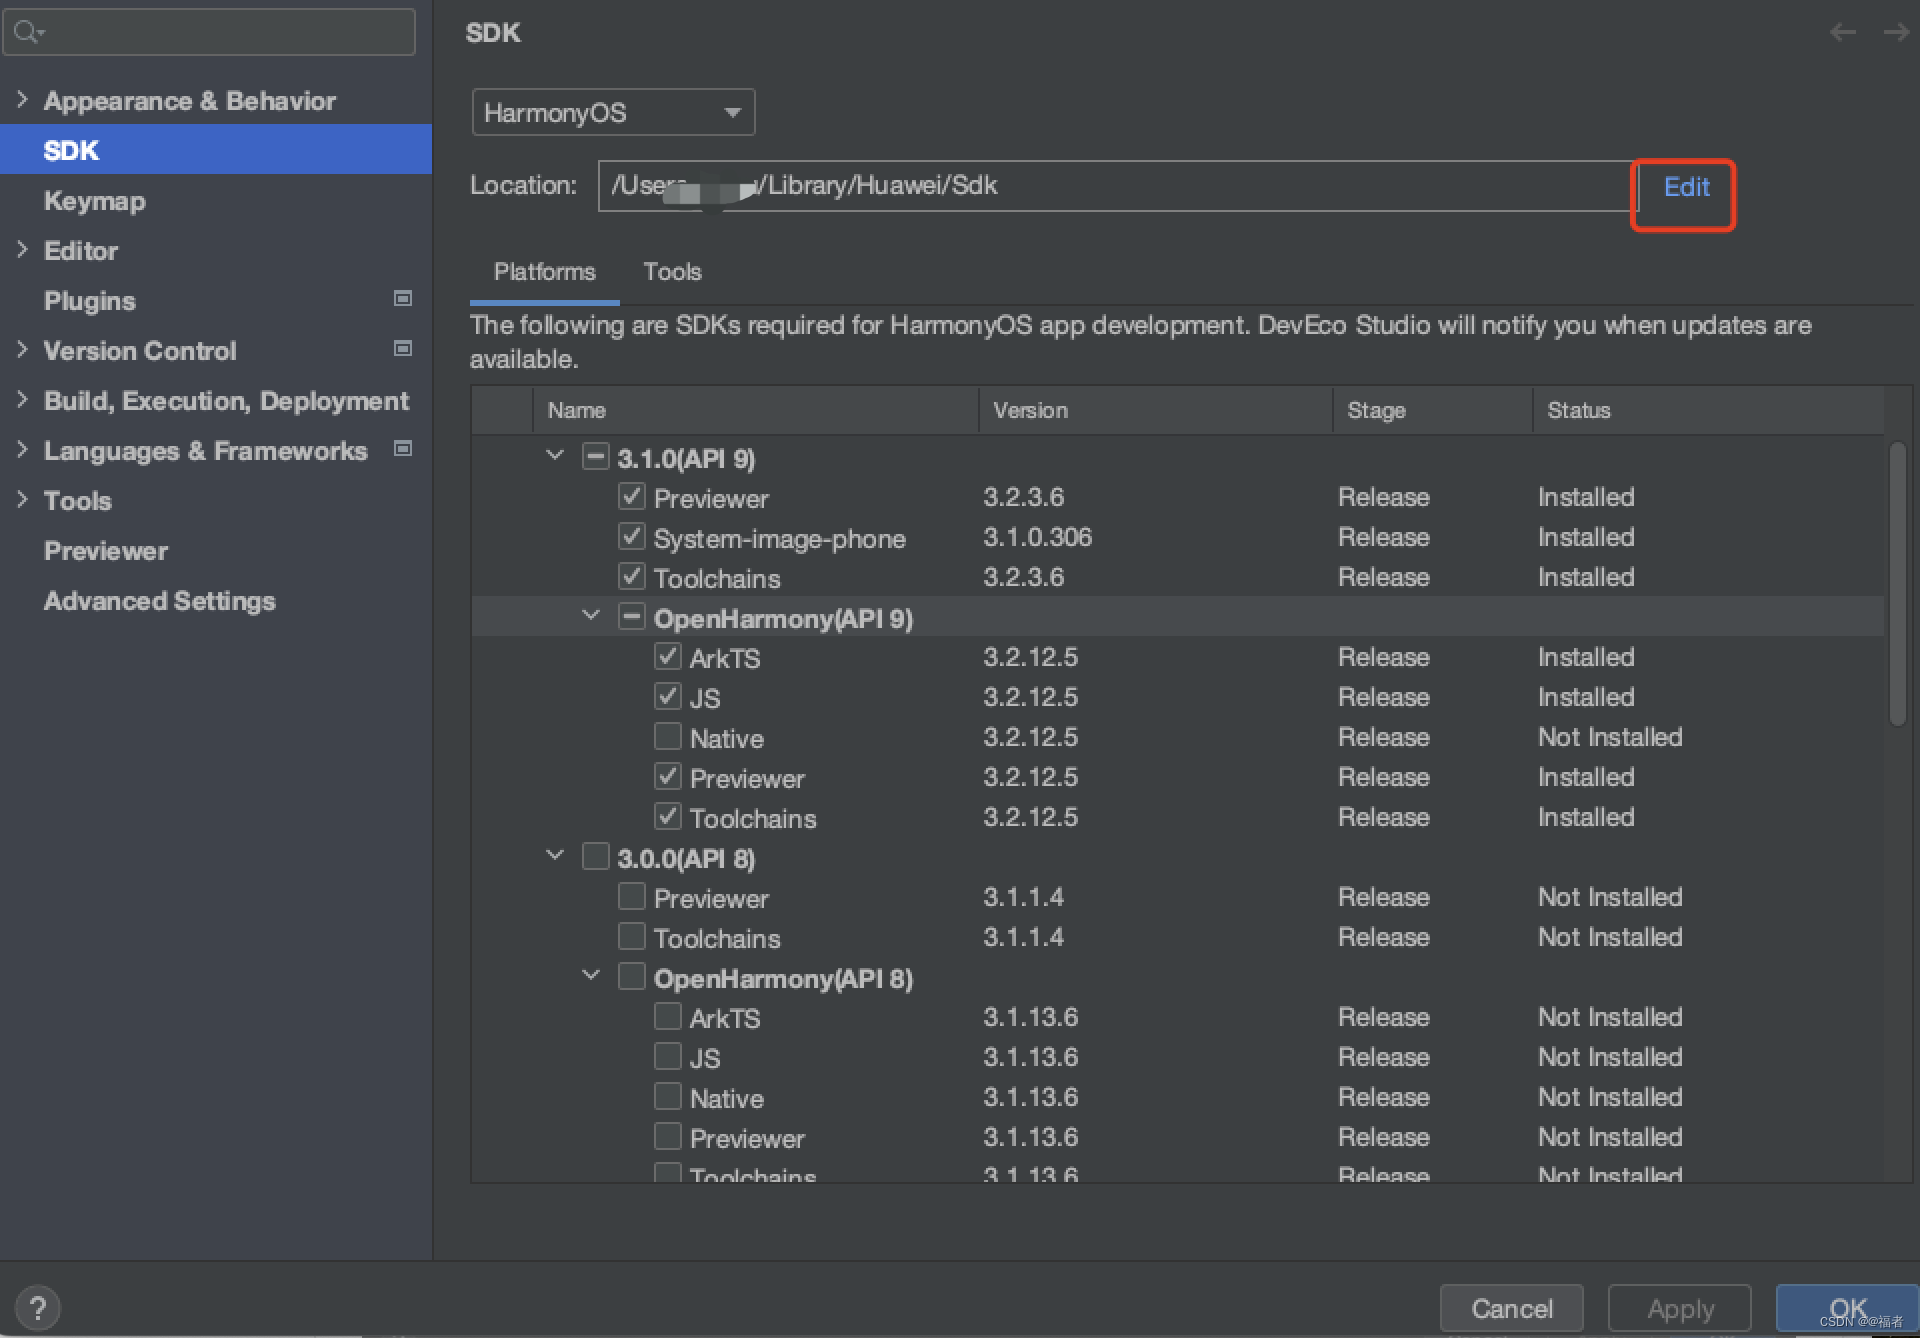
Task: Toggle the 3.1.0(API 9) partial-selection box
Action: (595, 457)
